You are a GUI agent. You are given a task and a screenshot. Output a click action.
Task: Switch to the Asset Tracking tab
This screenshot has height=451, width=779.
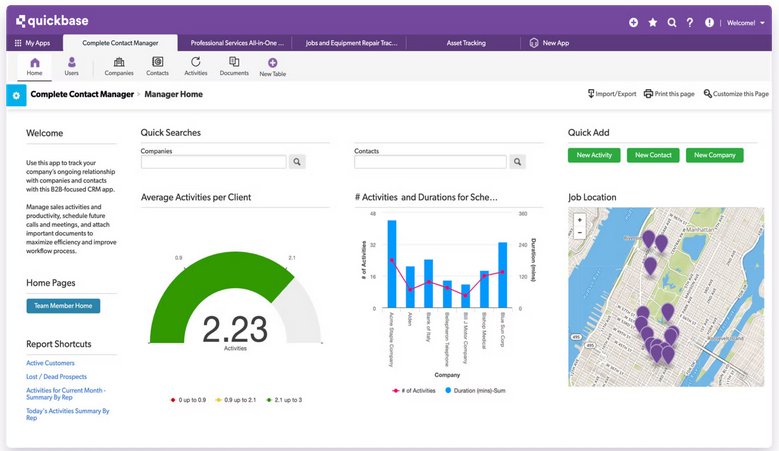466,43
